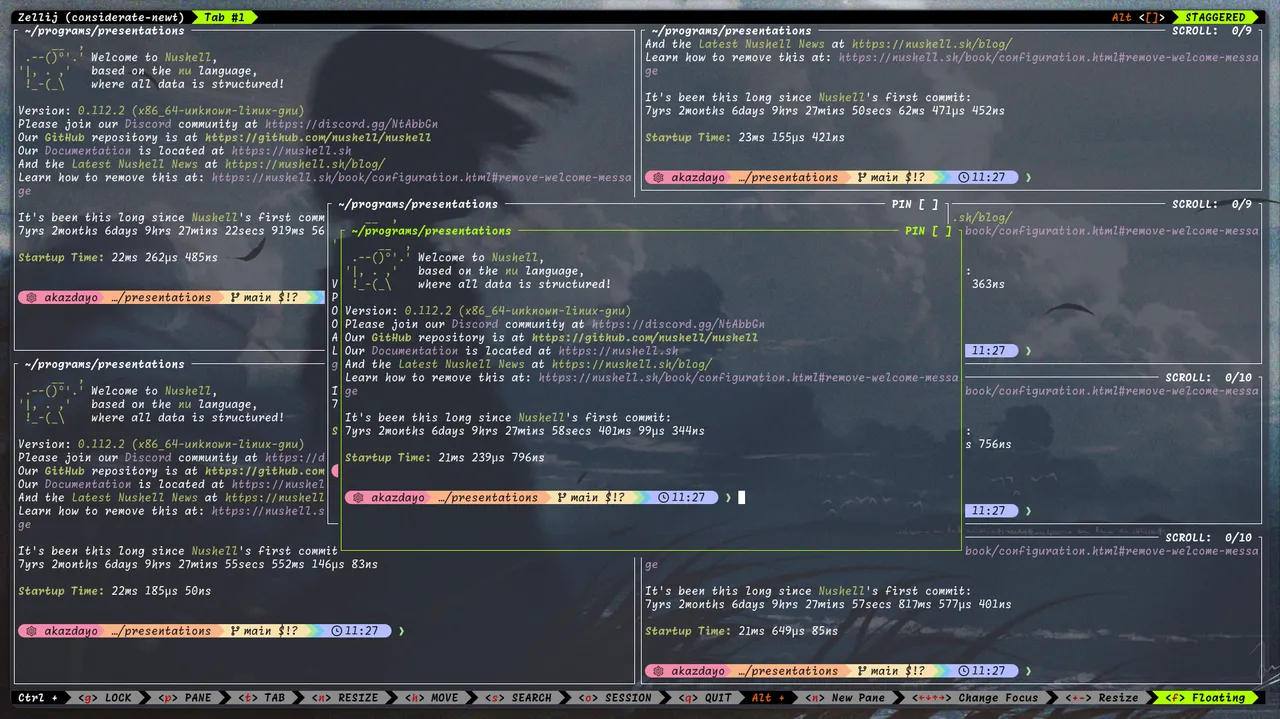Click clock icon in pane with 23ms 155µs startup
This screenshot has height=719, width=1280.
pyautogui.click(x=964, y=177)
